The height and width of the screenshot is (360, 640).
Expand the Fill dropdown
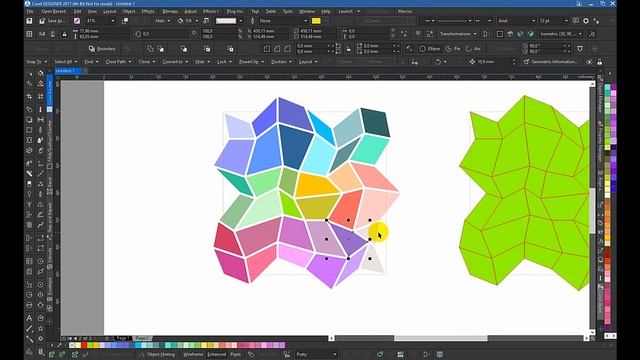(188, 21)
